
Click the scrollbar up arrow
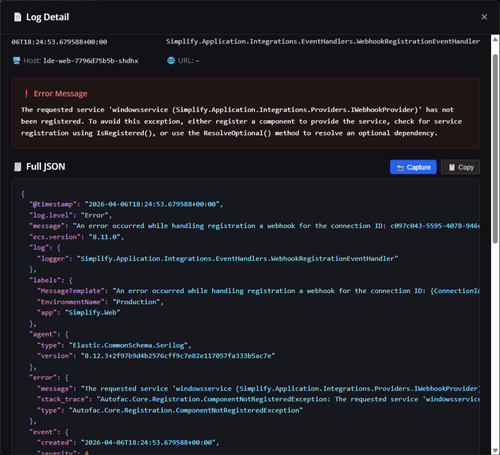point(495,39)
